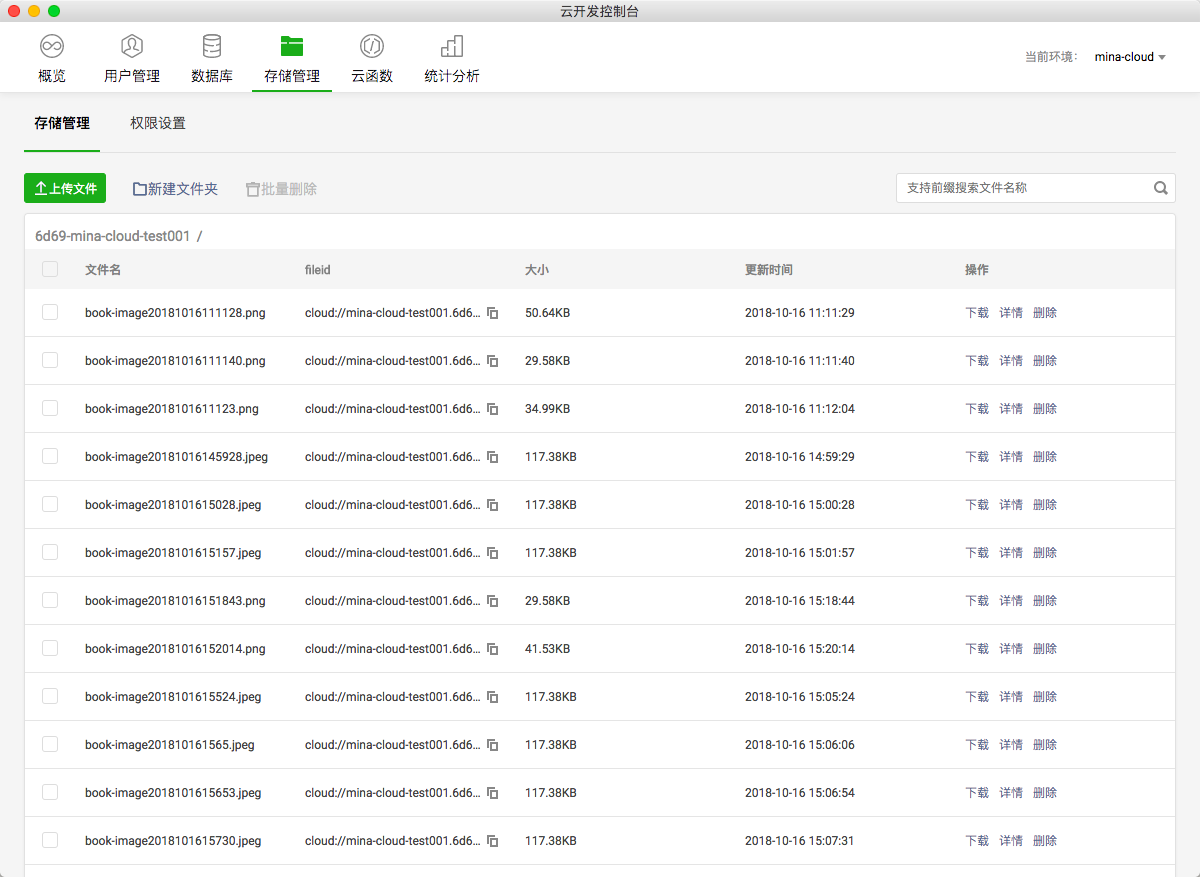The image size is (1200, 877).
Task: Click 新建文件夹 to create a folder
Action: point(175,188)
